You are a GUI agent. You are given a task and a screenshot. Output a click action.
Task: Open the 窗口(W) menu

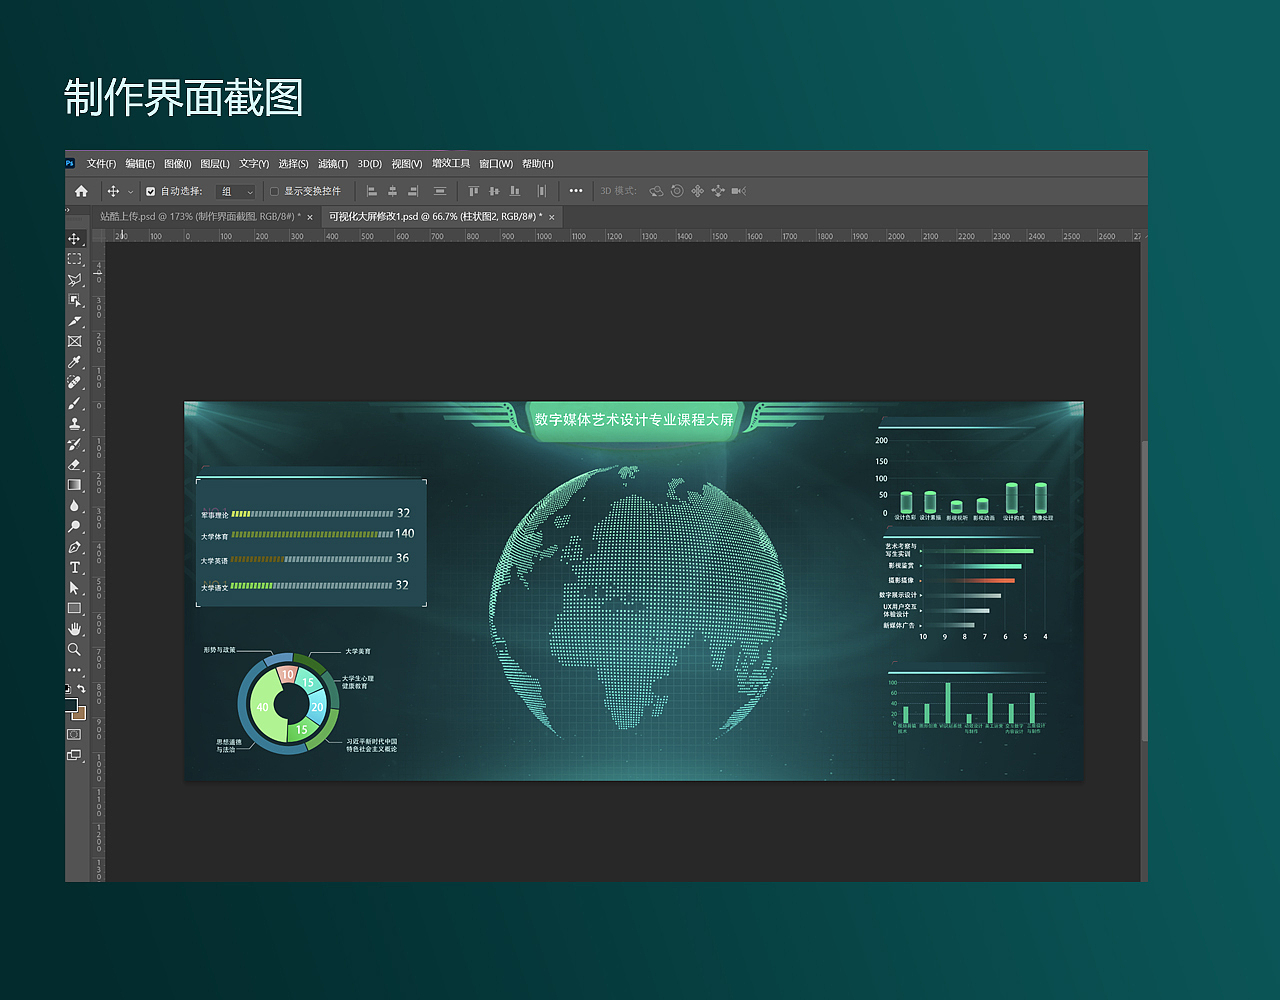click(x=496, y=164)
